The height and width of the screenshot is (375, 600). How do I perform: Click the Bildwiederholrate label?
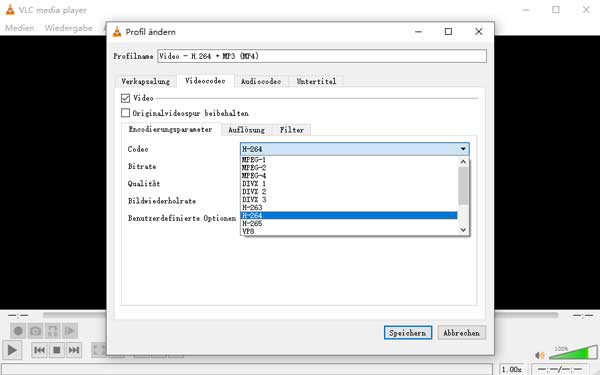(162, 201)
